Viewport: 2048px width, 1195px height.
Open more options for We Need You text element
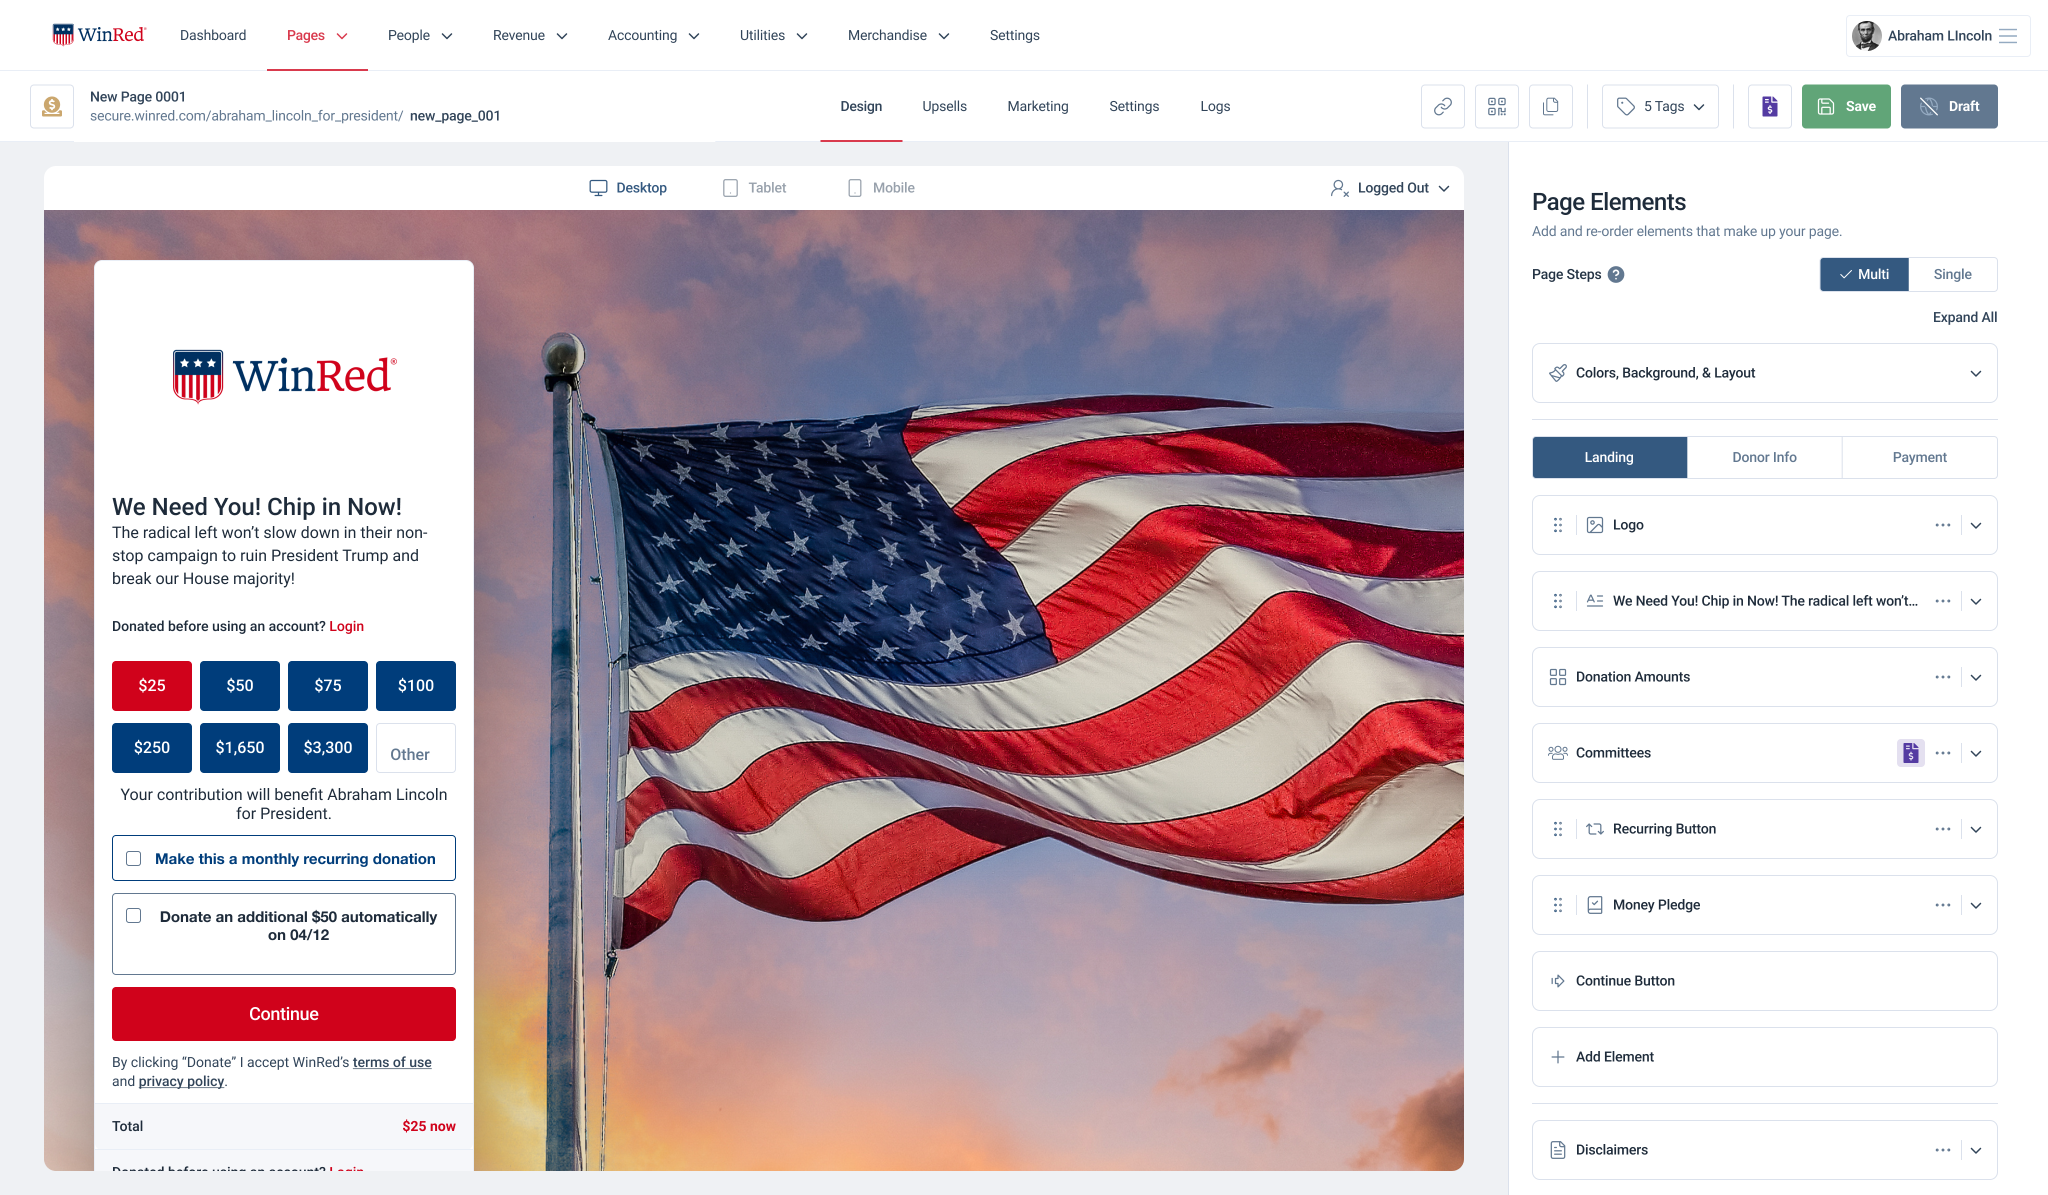point(1942,601)
